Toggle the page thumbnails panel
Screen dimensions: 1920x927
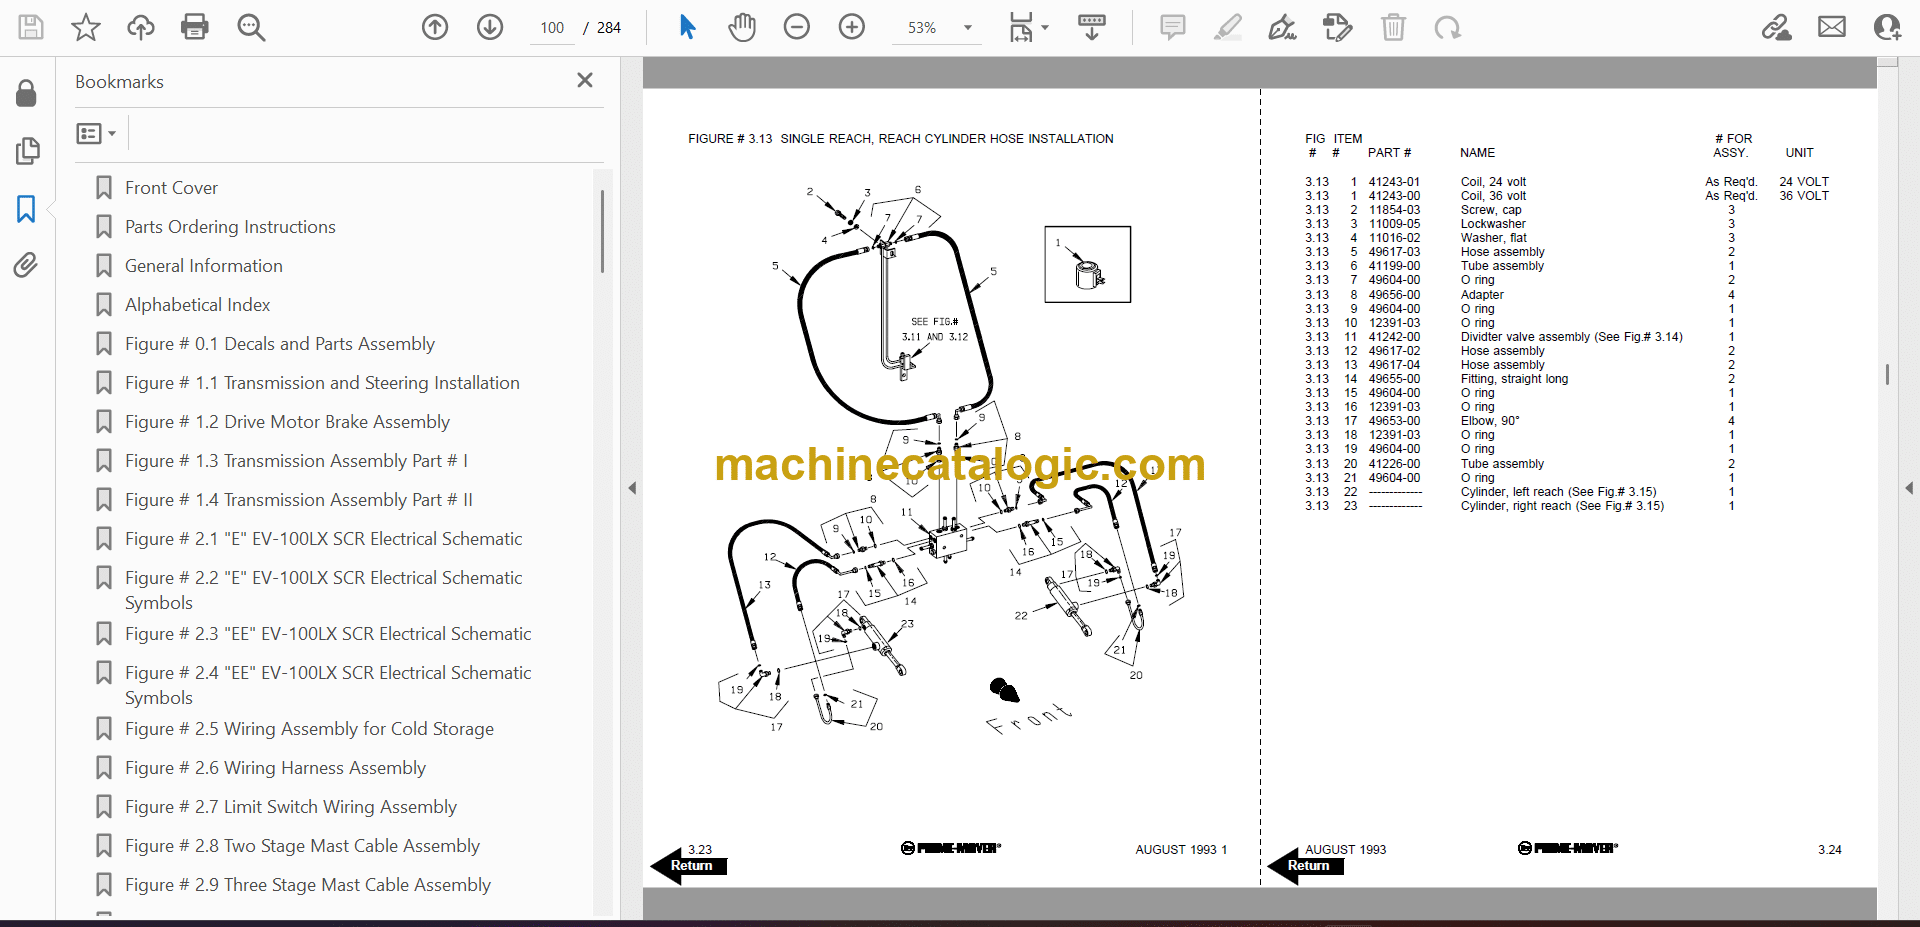point(27,151)
